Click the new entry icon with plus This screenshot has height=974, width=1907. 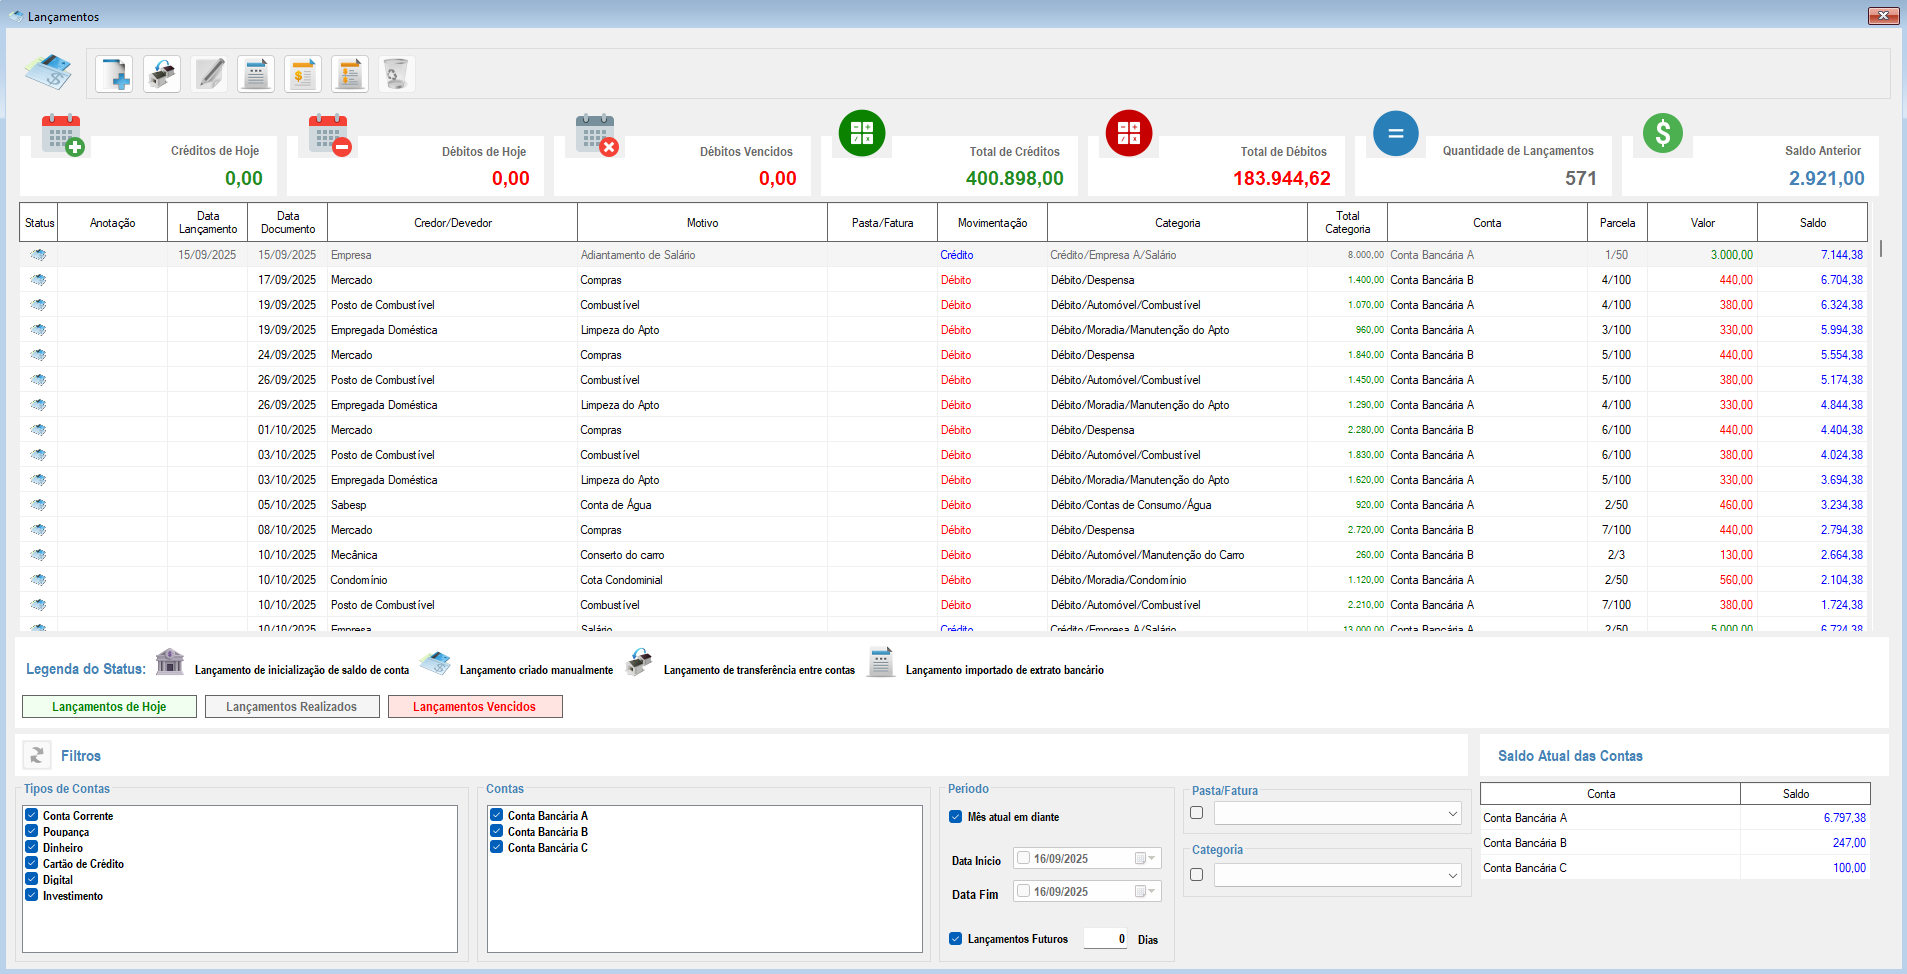[114, 74]
